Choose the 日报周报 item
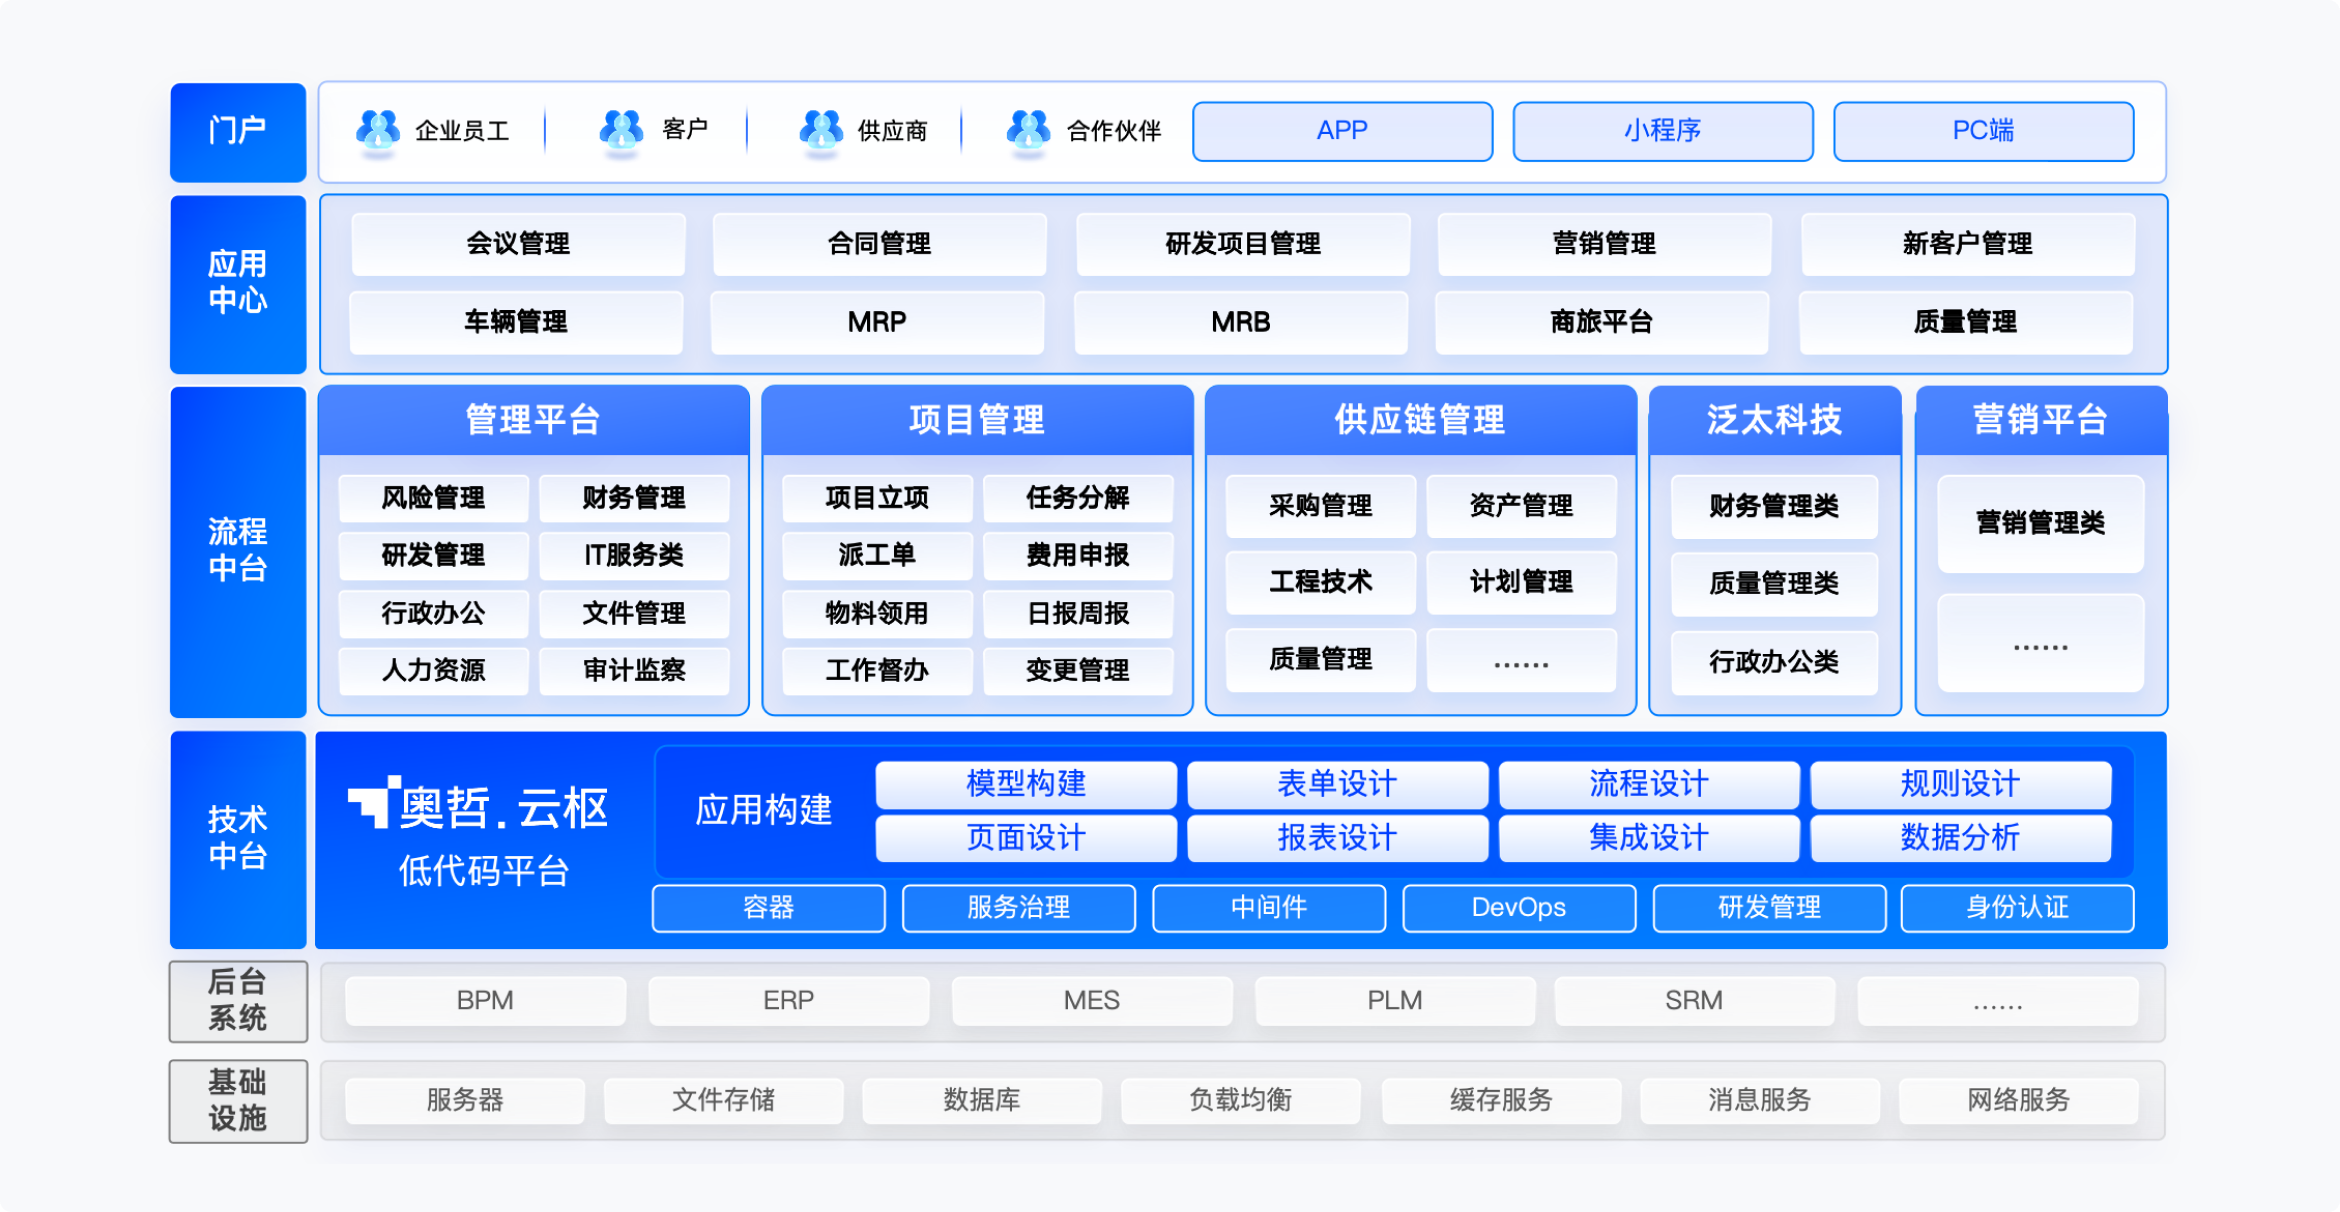This screenshot has width=2340, height=1212. [1078, 613]
